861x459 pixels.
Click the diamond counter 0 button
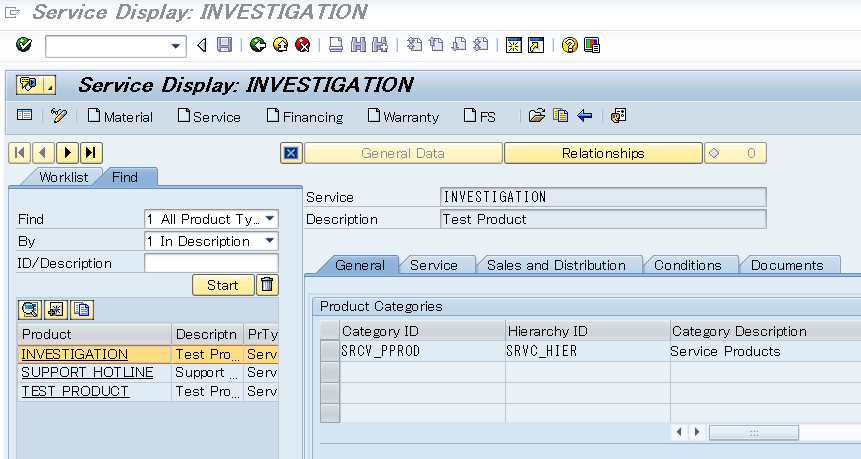point(735,153)
